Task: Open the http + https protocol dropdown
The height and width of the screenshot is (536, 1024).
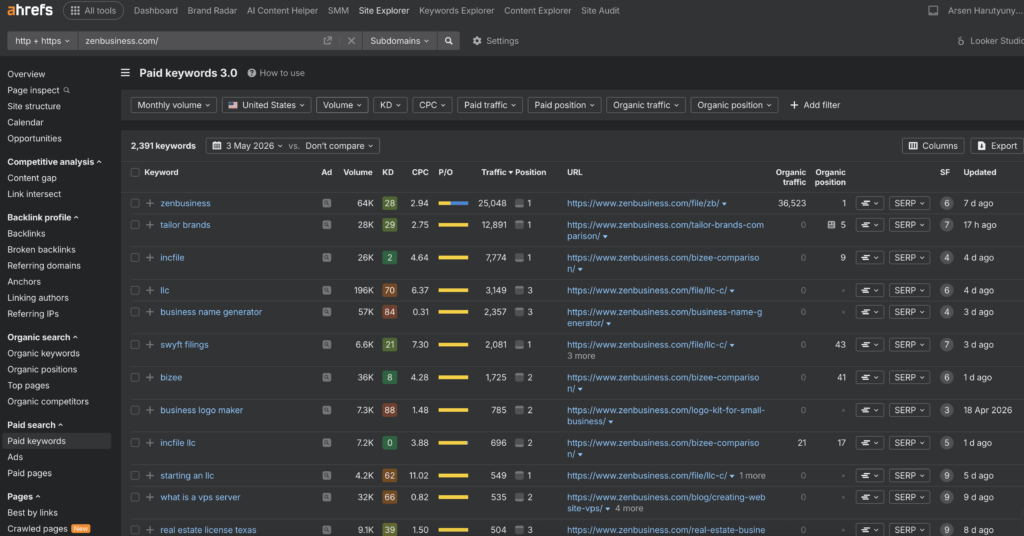Action: click(x=42, y=40)
